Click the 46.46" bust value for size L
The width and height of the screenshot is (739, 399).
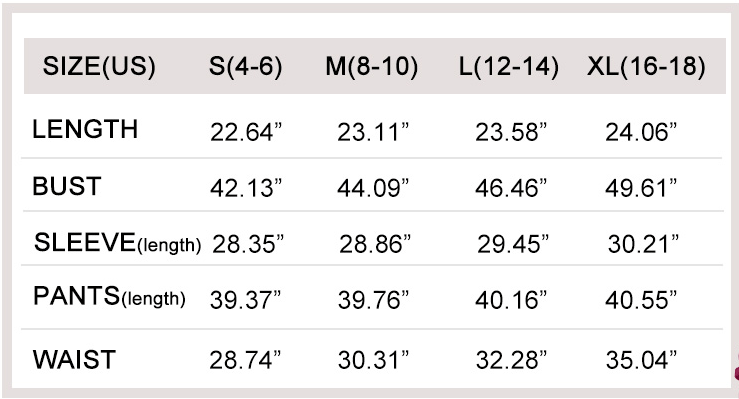pyautogui.click(x=511, y=188)
